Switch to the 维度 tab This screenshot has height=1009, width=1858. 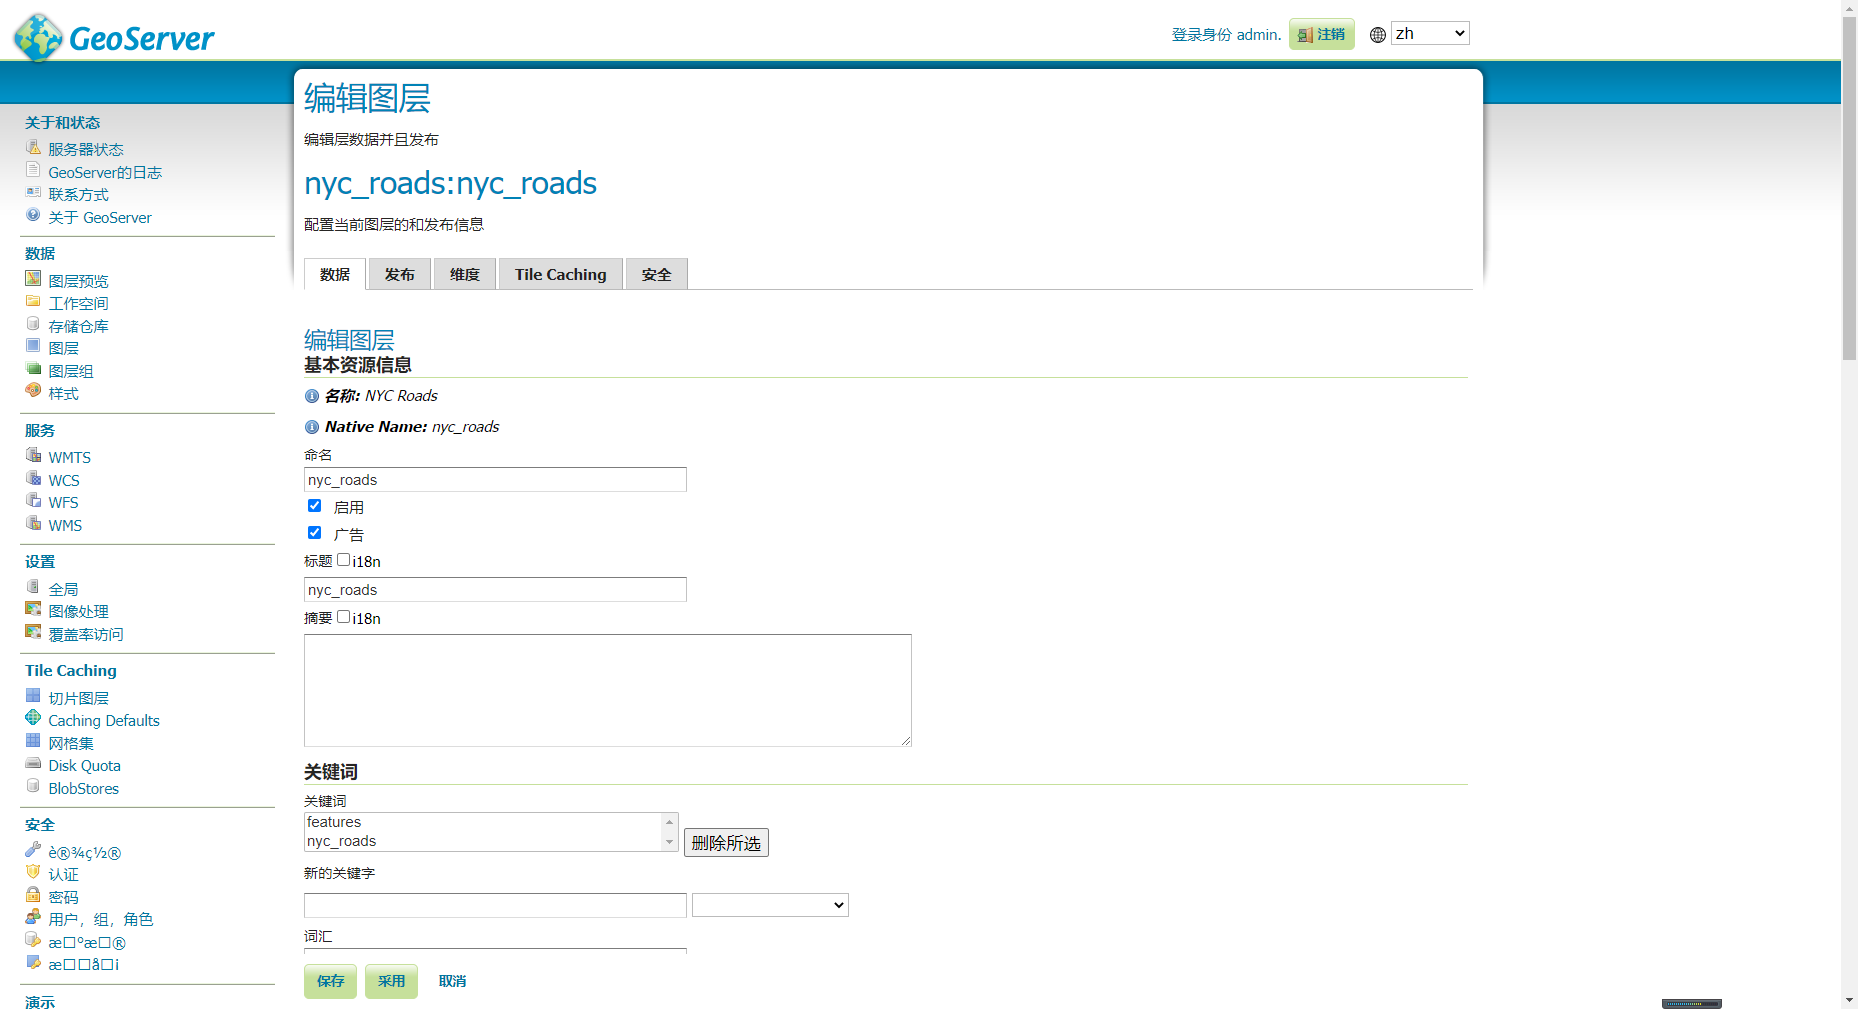(x=465, y=274)
